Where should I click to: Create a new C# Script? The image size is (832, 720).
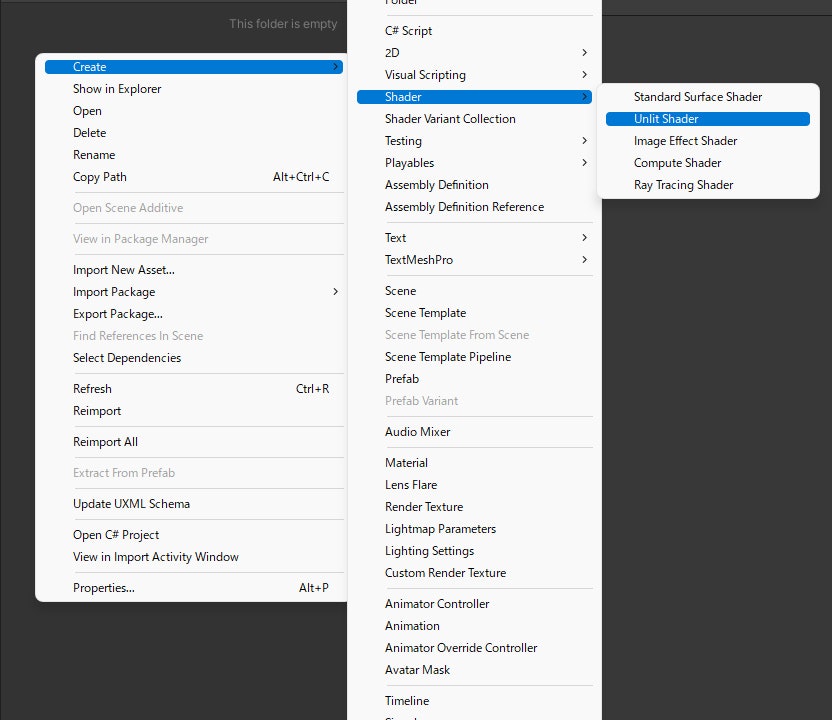[x=474, y=31]
